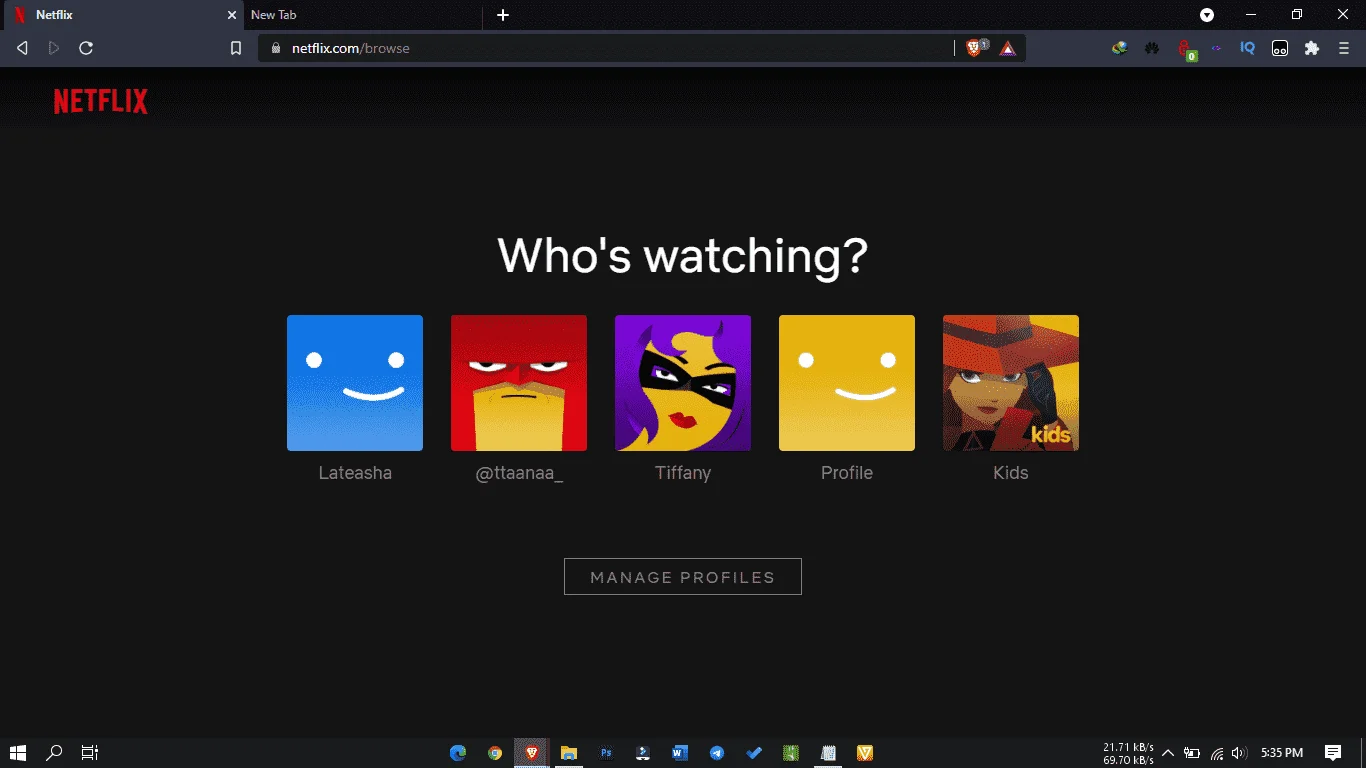Open Brave Rewards triangle icon
Viewport: 1366px width, 768px height.
(1008, 48)
